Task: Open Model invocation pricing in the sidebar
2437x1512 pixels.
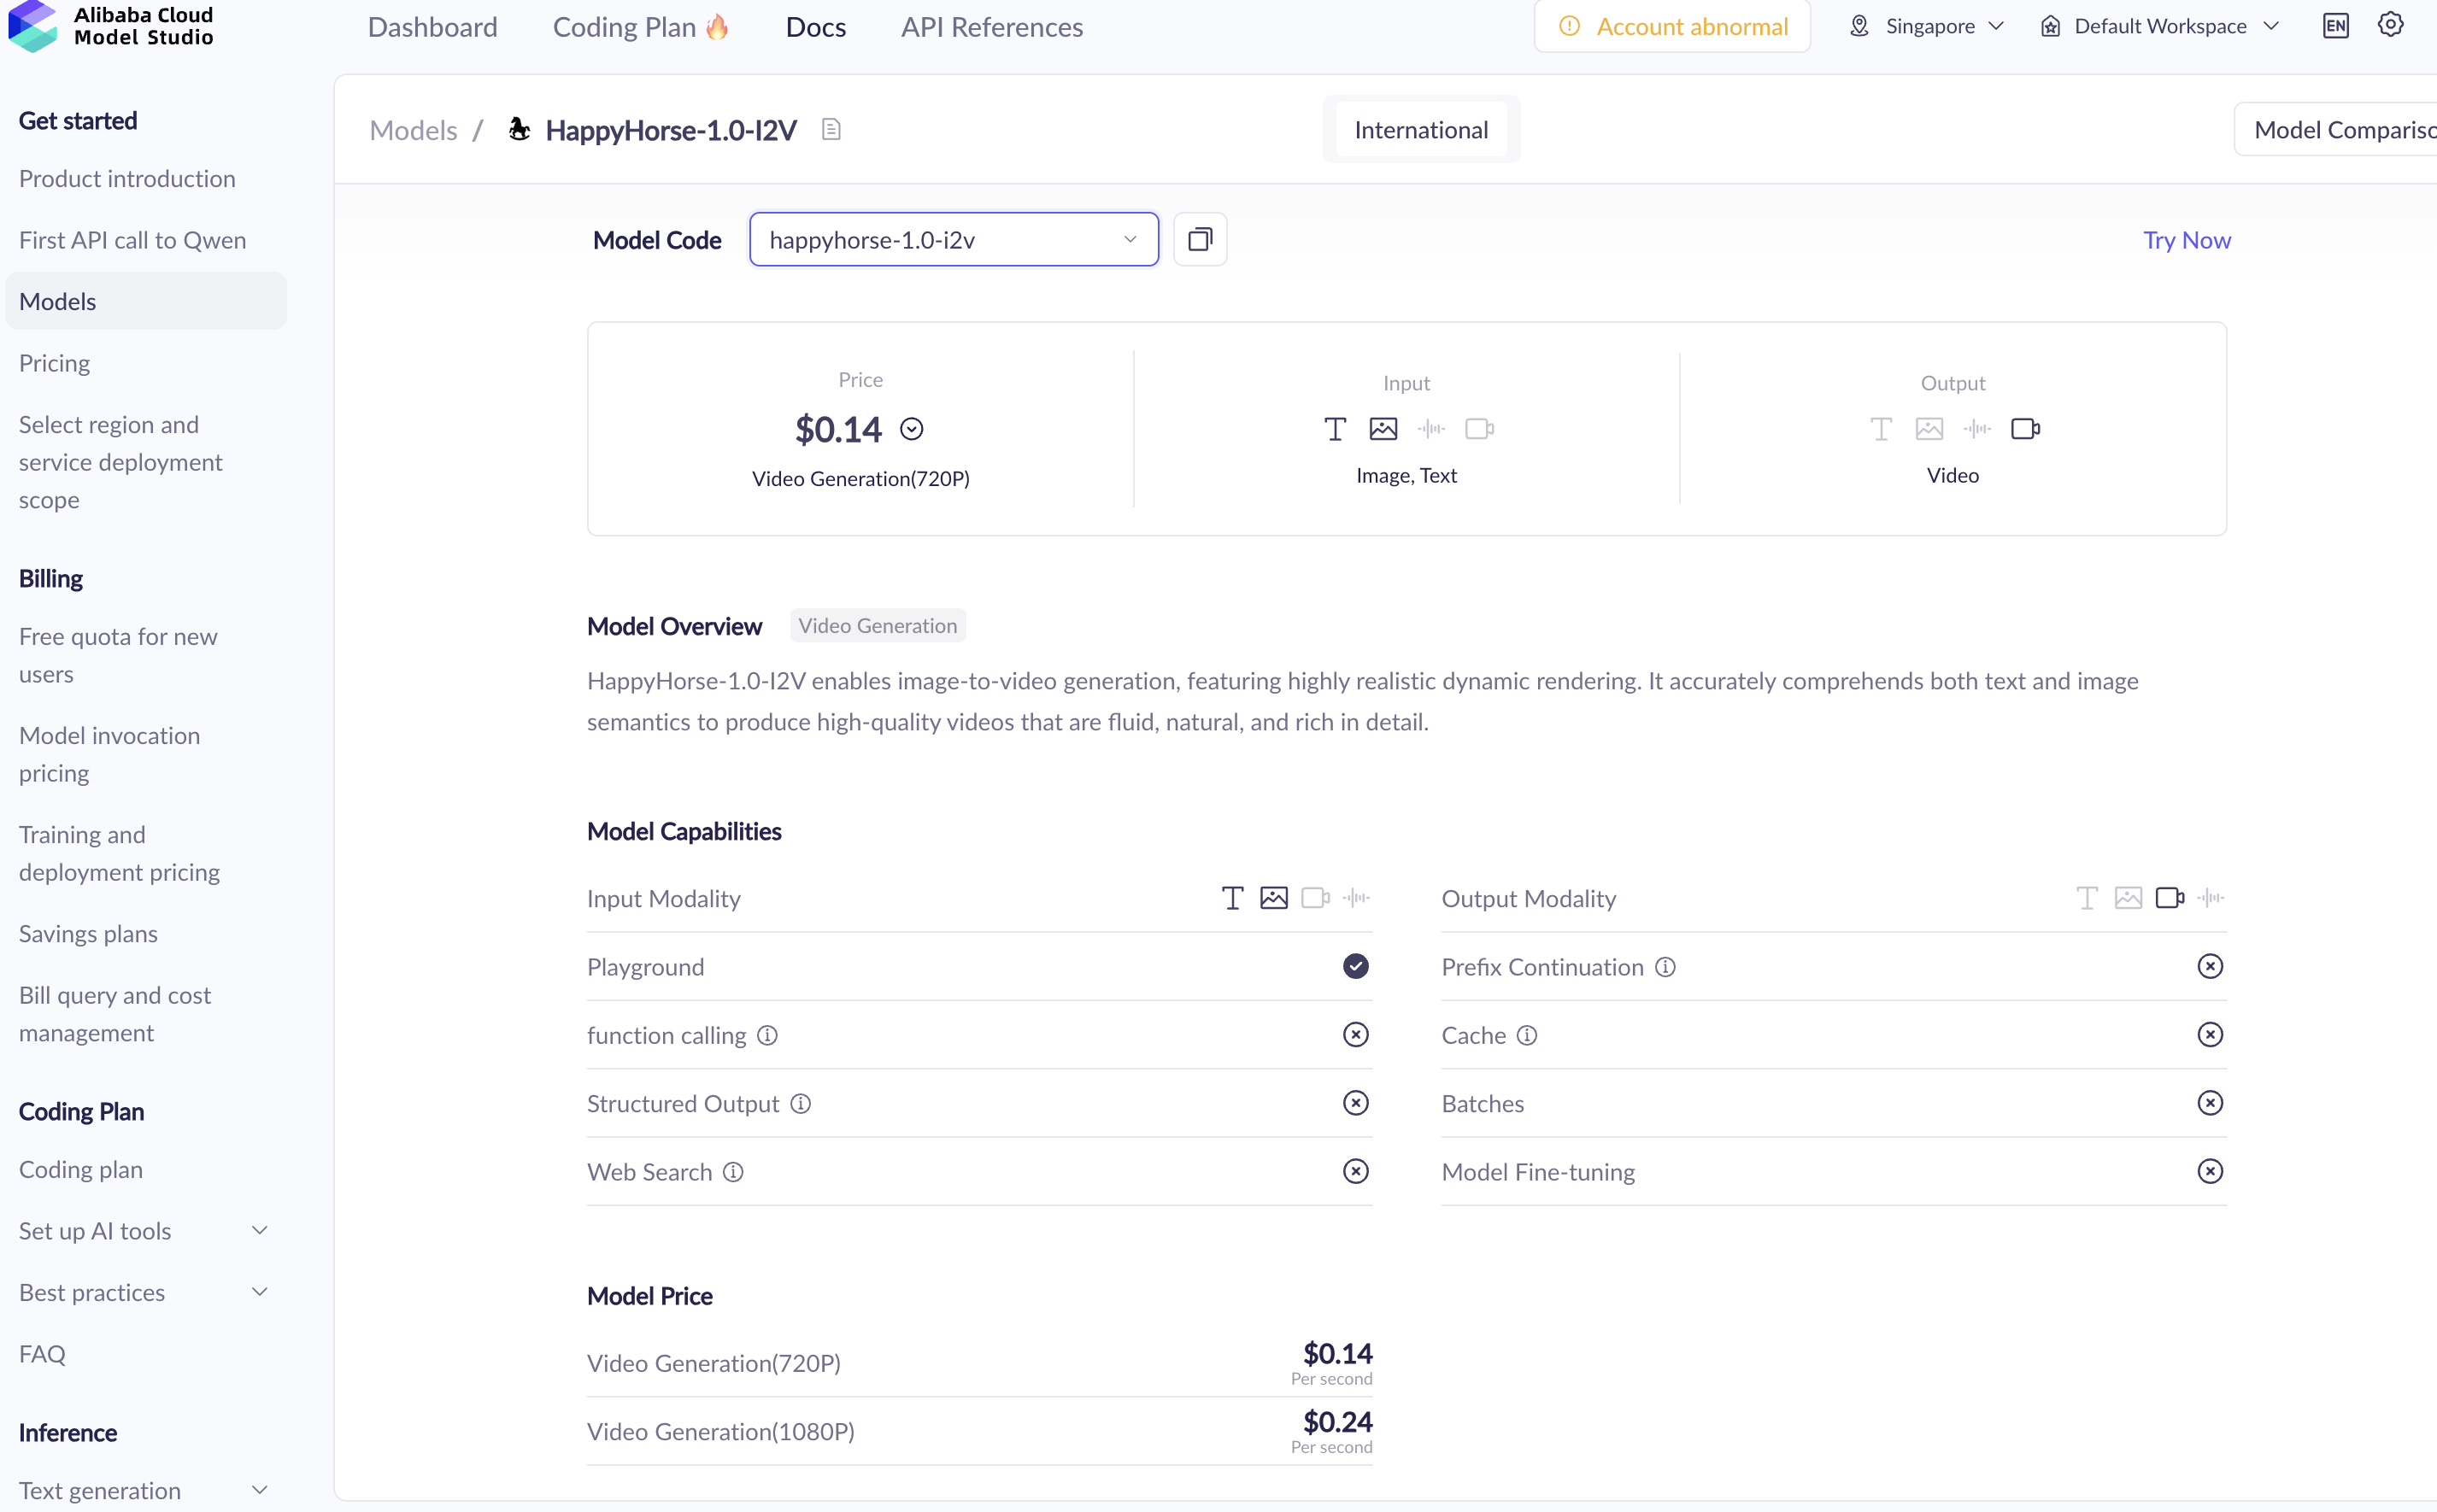Action: (x=109, y=754)
